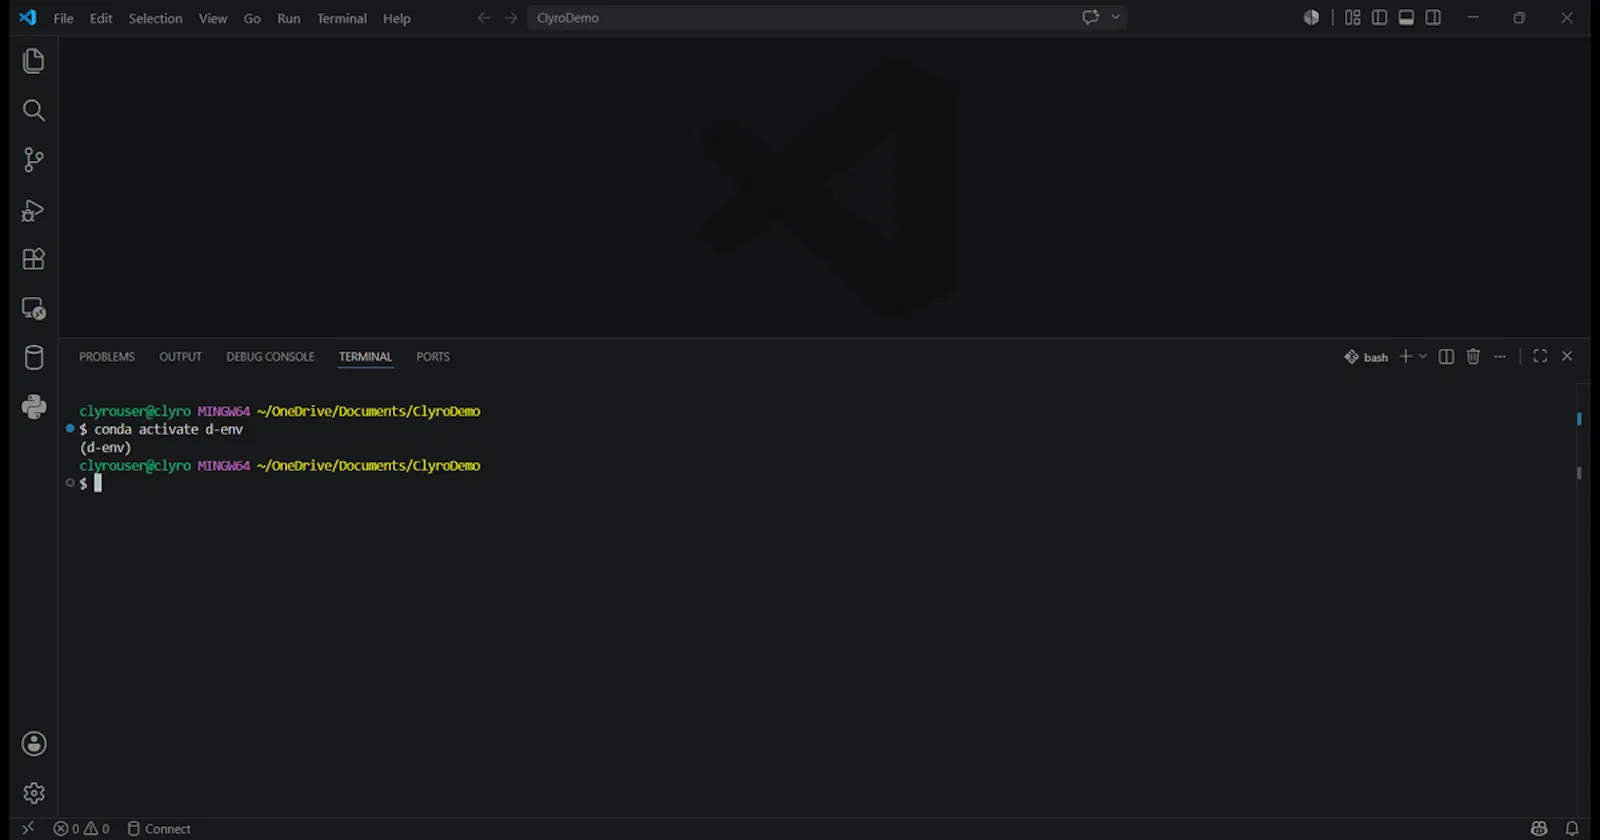The image size is (1600, 840).
Task: Switch to the PORTS tab
Action: (x=433, y=357)
